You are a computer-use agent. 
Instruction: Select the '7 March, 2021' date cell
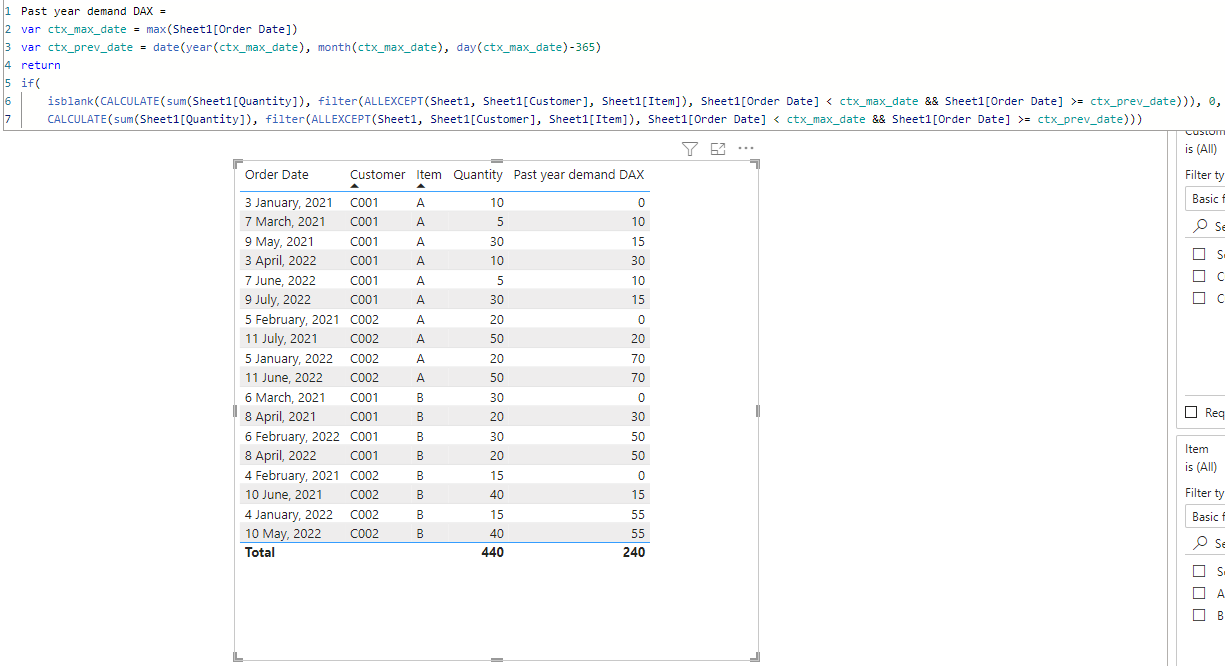pyautogui.click(x=285, y=222)
